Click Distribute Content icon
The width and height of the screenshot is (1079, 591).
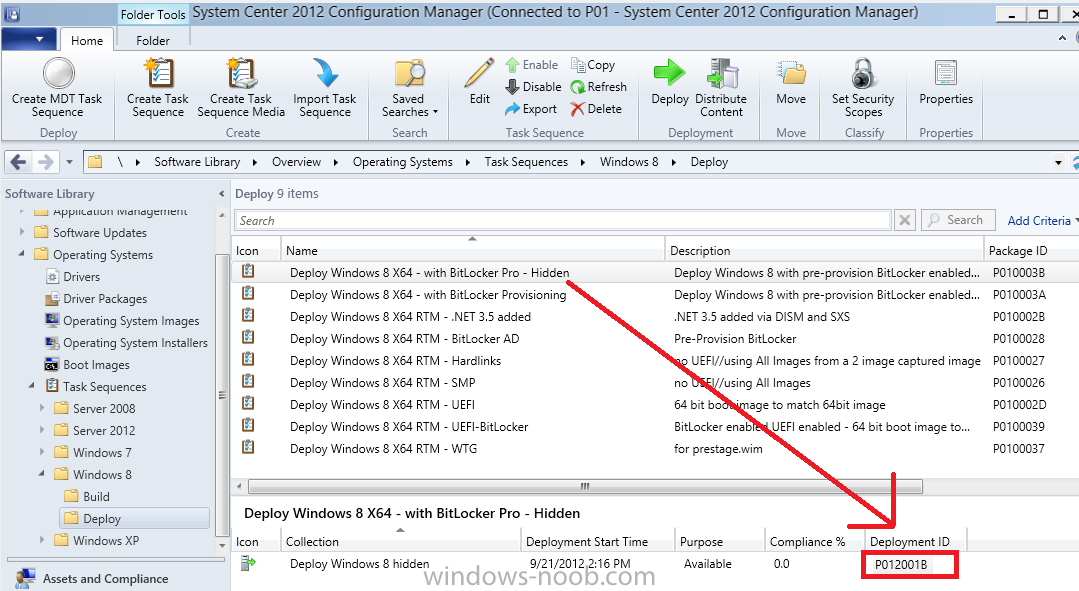coord(721,74)
